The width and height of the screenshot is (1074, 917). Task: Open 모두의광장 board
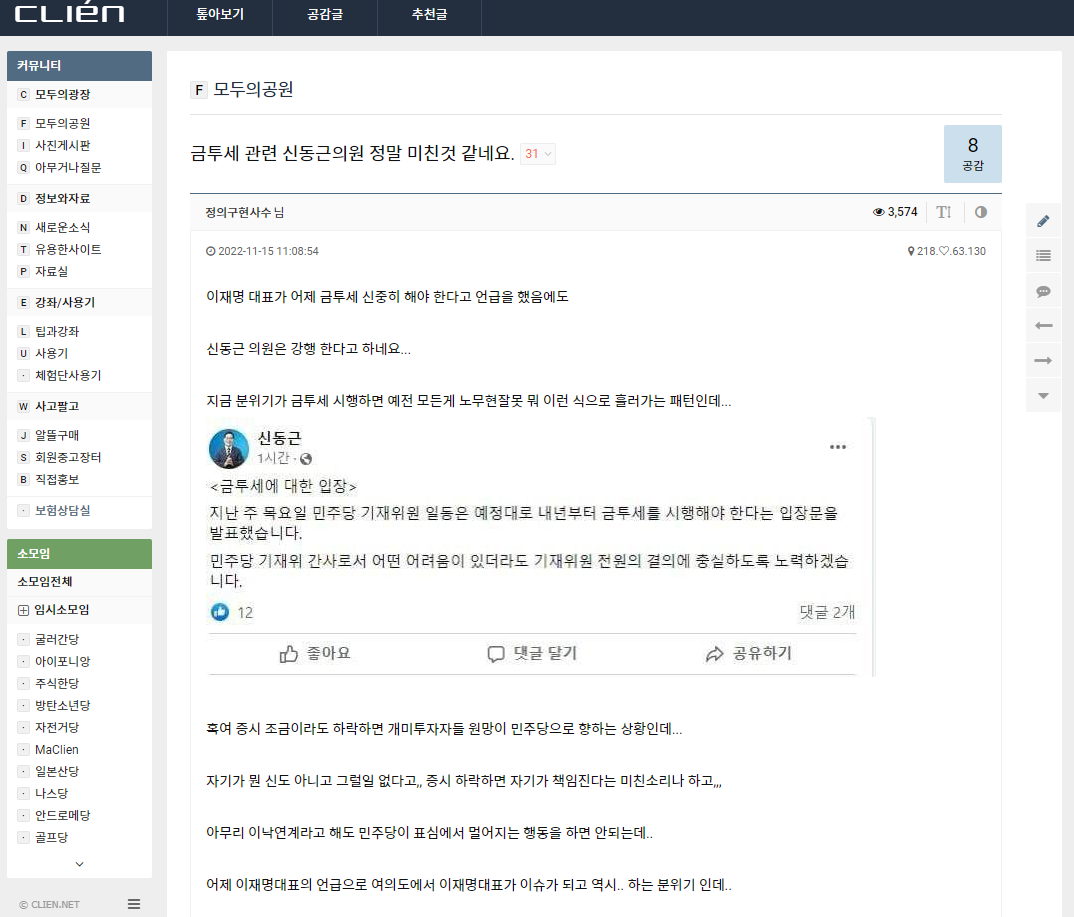coord(62,95)
